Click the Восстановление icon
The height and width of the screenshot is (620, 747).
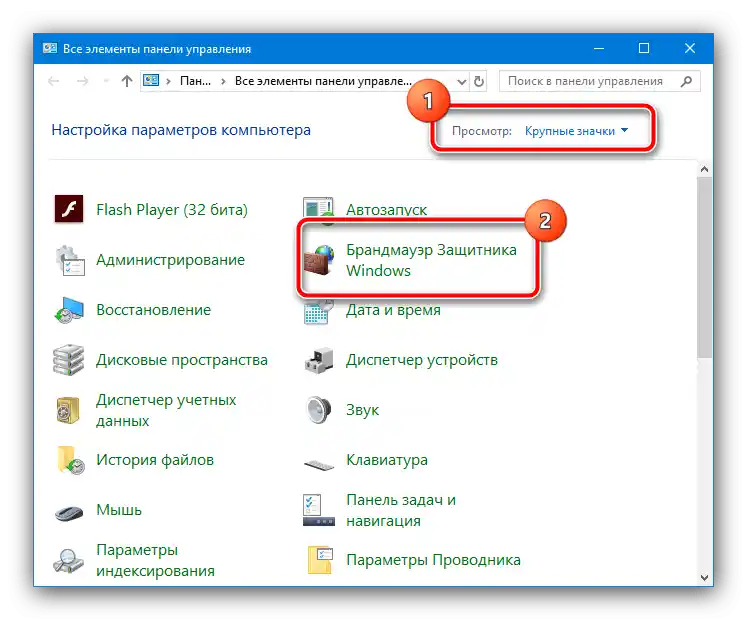pyautogui.click(x=69, y=310)
